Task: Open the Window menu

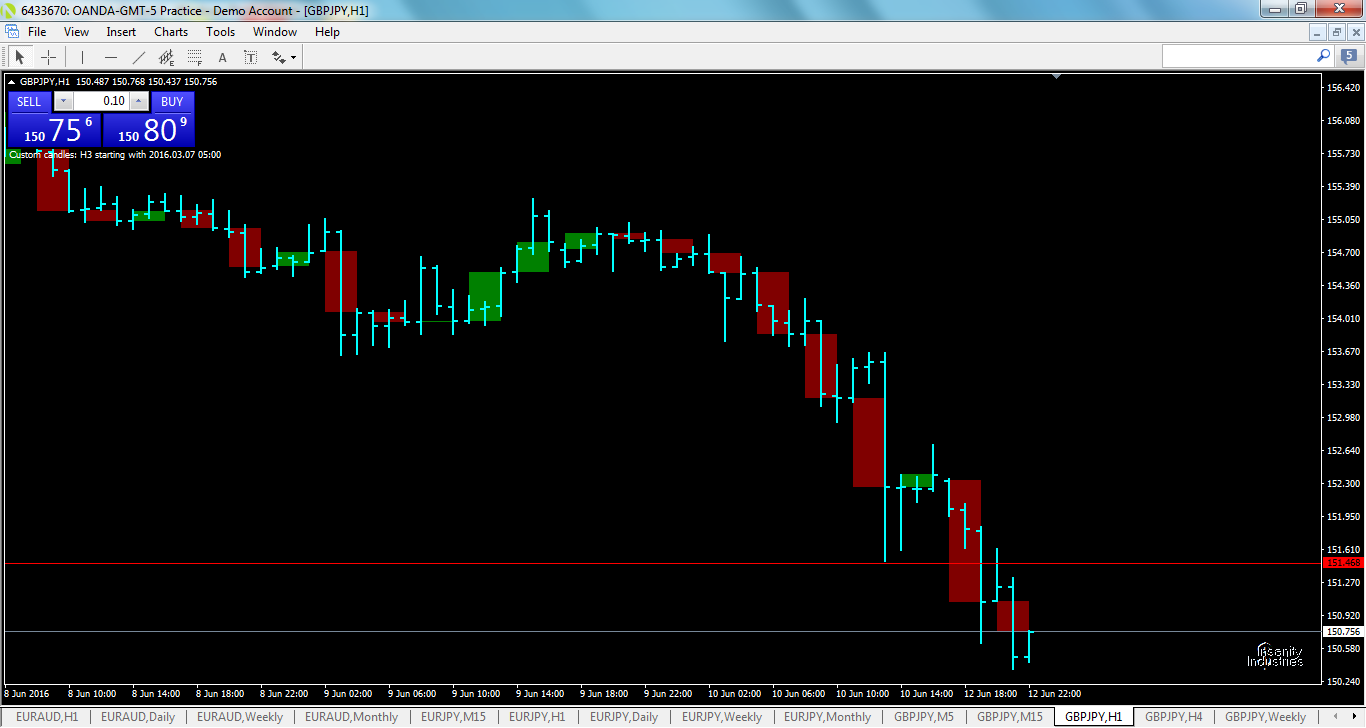Action: click(275, 32)
